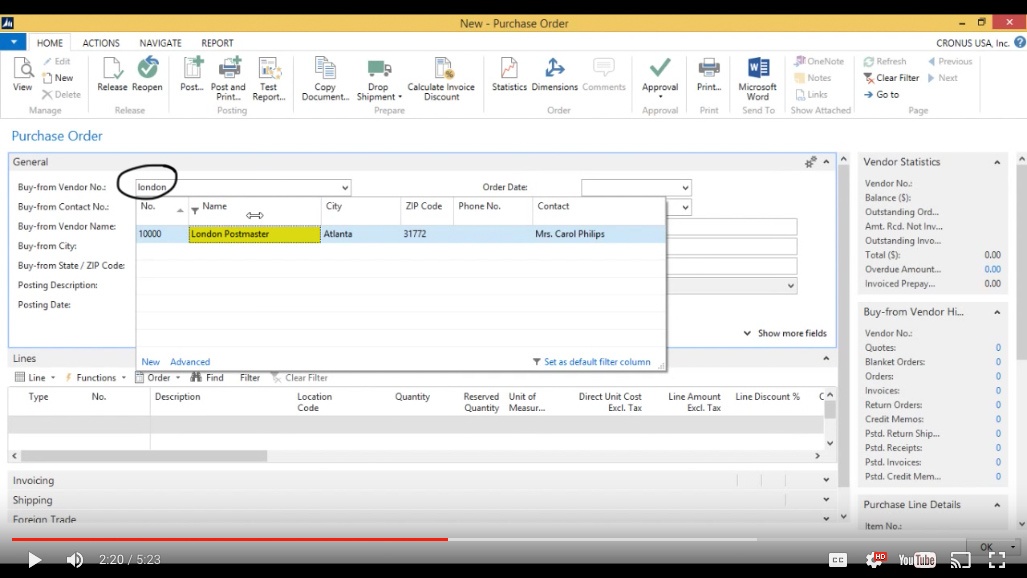Screen dimensions: 1027x578
Task: Open the Buy-from Vendor No. dropdown arrow
Action: pyautogui.click(x=345, y=187)
